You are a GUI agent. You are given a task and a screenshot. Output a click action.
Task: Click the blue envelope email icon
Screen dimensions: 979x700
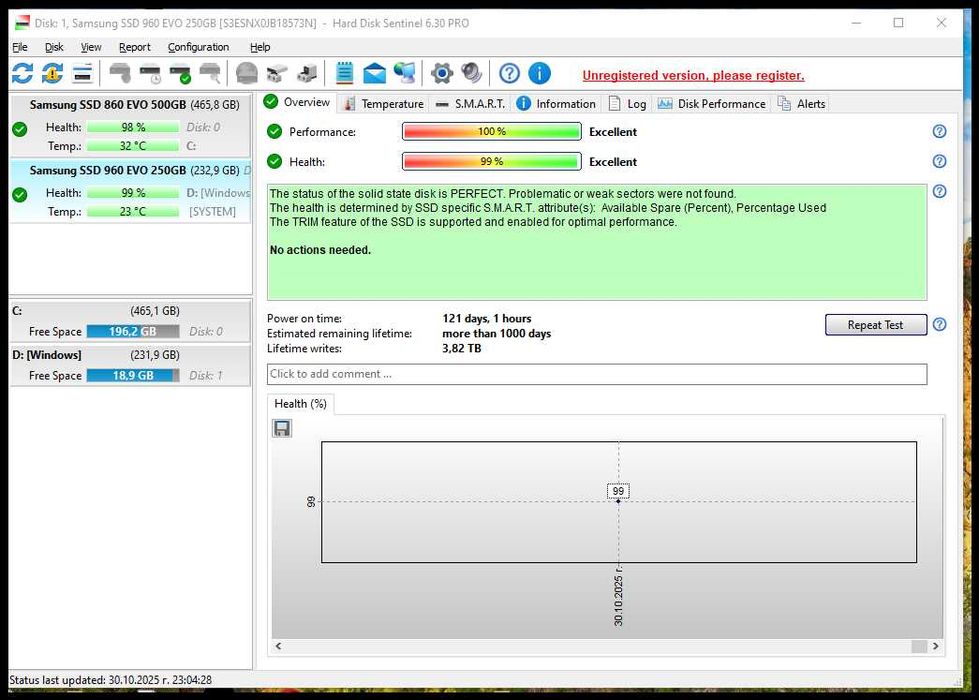click(x=375, y=74)
